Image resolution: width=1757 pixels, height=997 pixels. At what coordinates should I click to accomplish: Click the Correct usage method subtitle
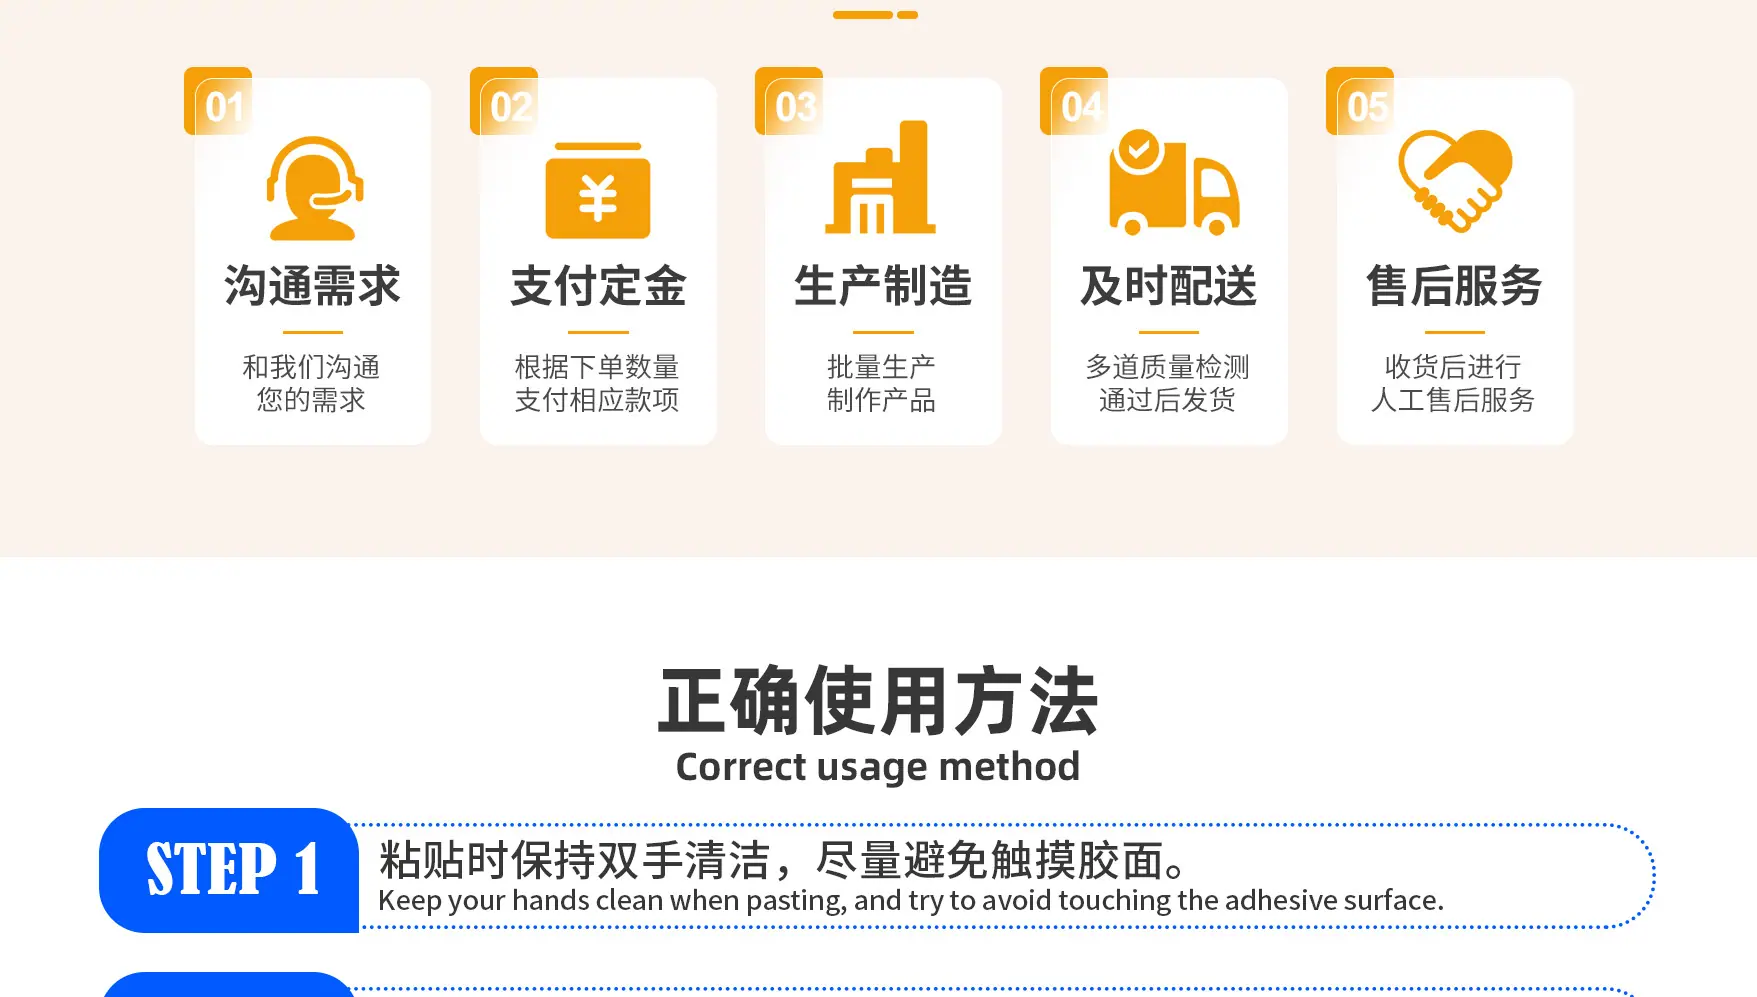(x=878, y=767)
